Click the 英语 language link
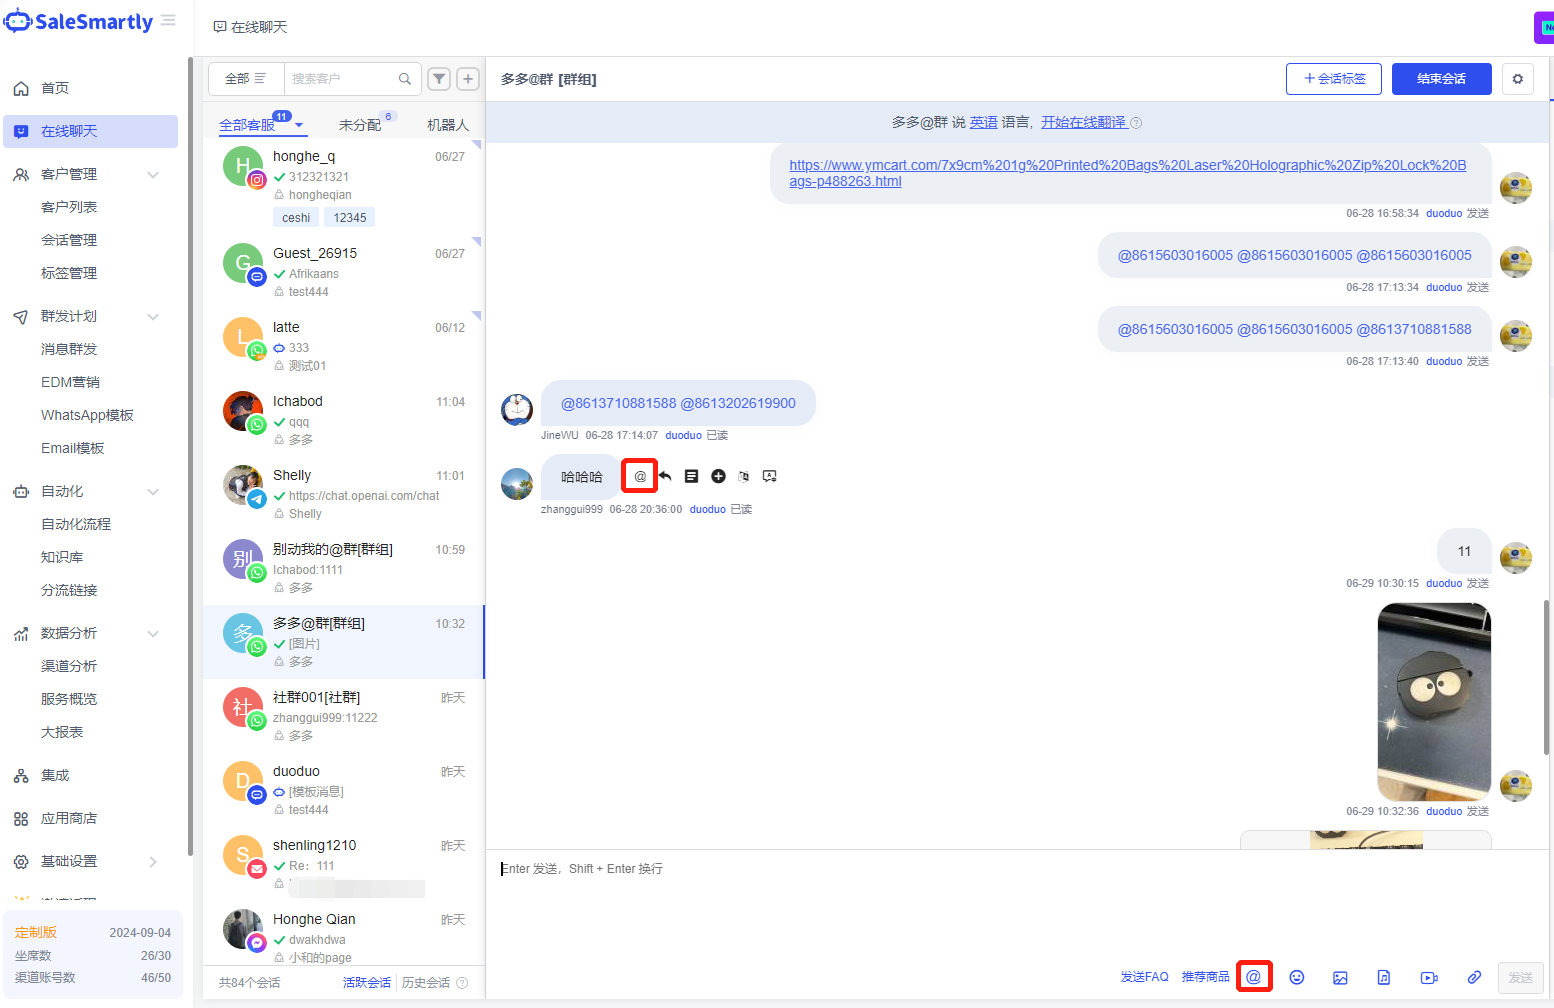Image resolution: width=1554 pixels, height=1008 pixels. [x=984, y=122]
